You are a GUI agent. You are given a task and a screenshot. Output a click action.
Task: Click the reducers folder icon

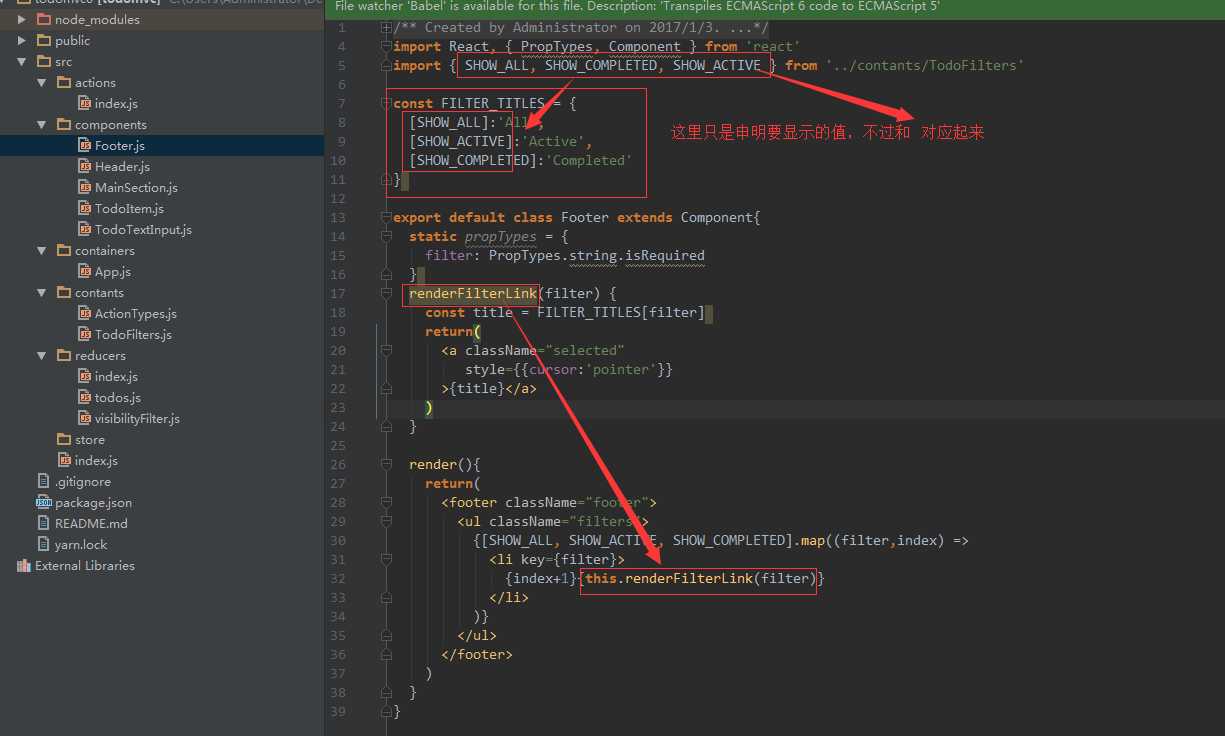(x=65, y=355)
